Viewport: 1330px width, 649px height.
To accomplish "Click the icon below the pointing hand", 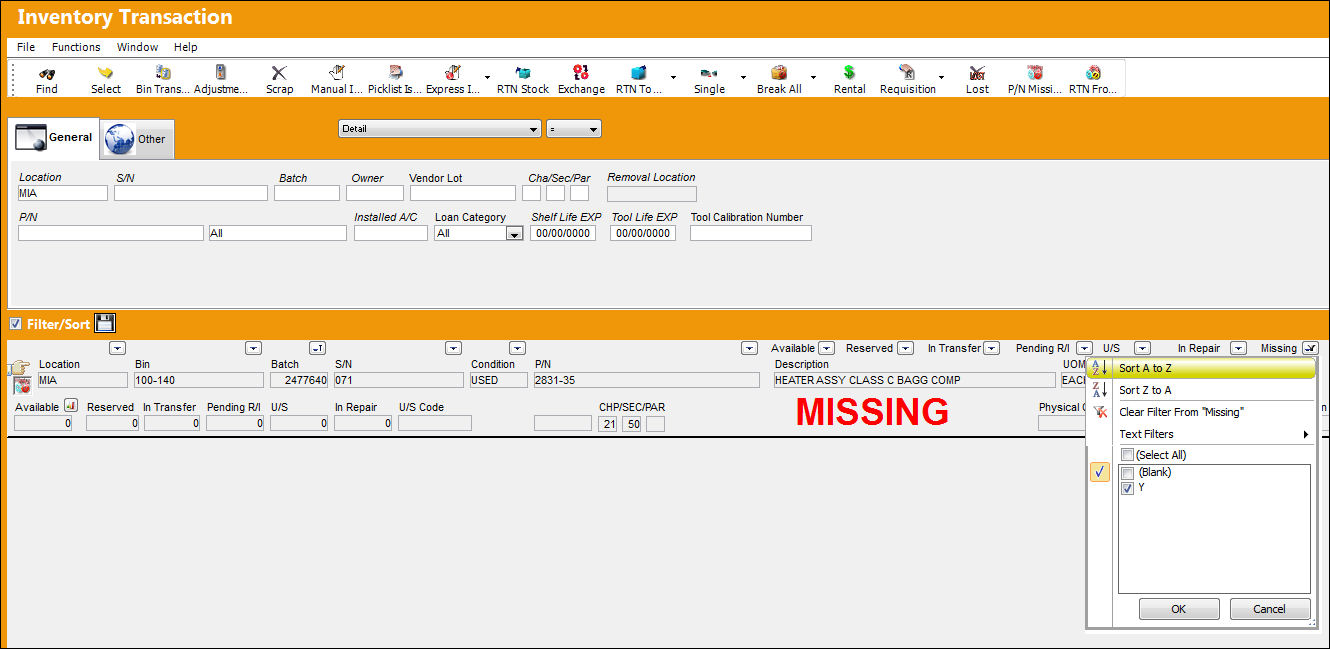I will point(22,387).
